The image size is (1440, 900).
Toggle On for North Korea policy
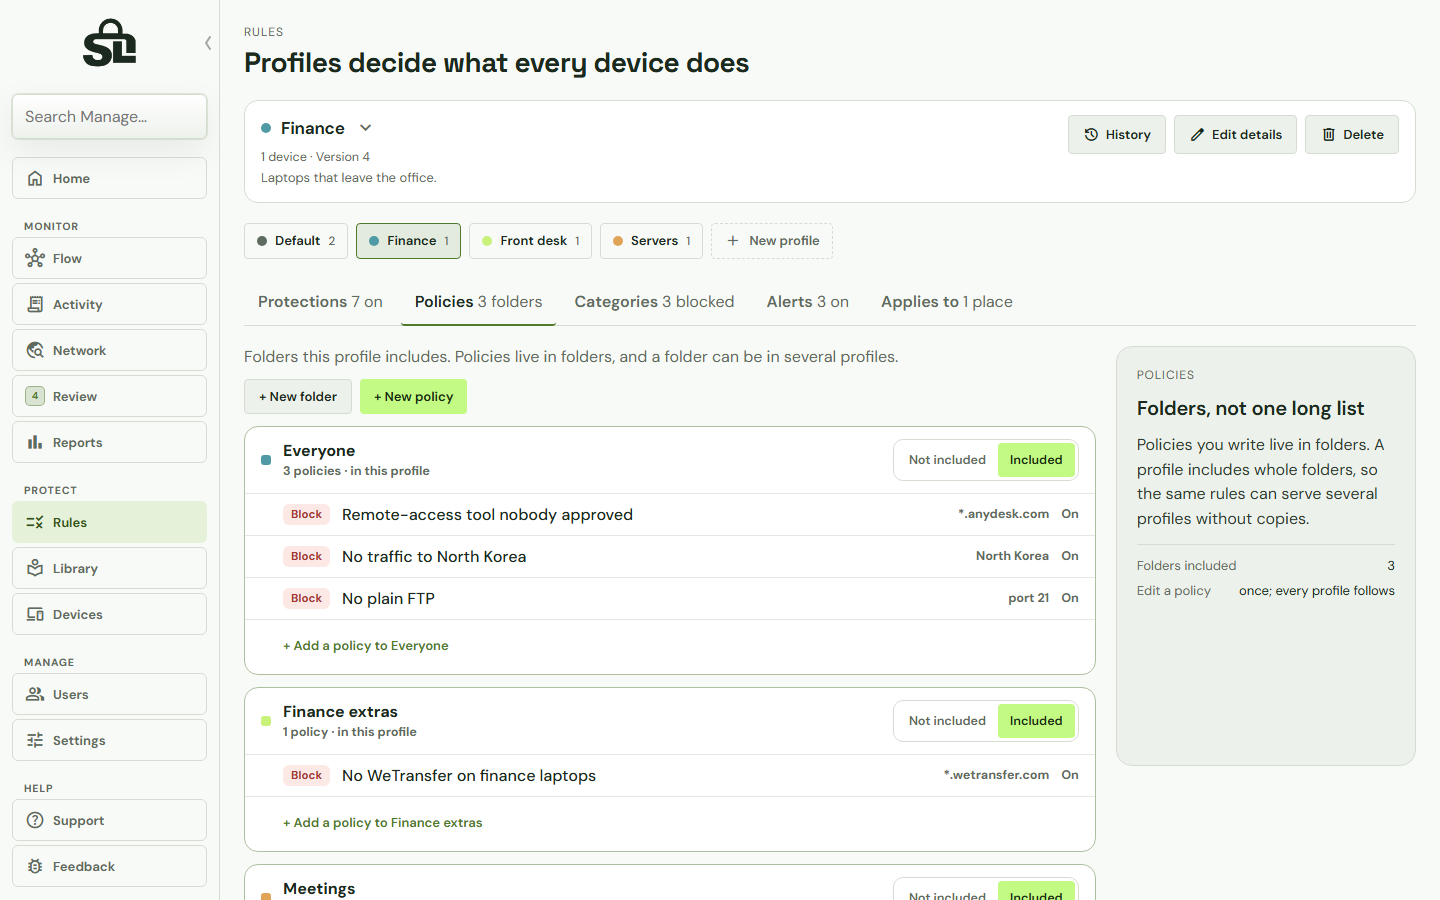pos(1070,556)
